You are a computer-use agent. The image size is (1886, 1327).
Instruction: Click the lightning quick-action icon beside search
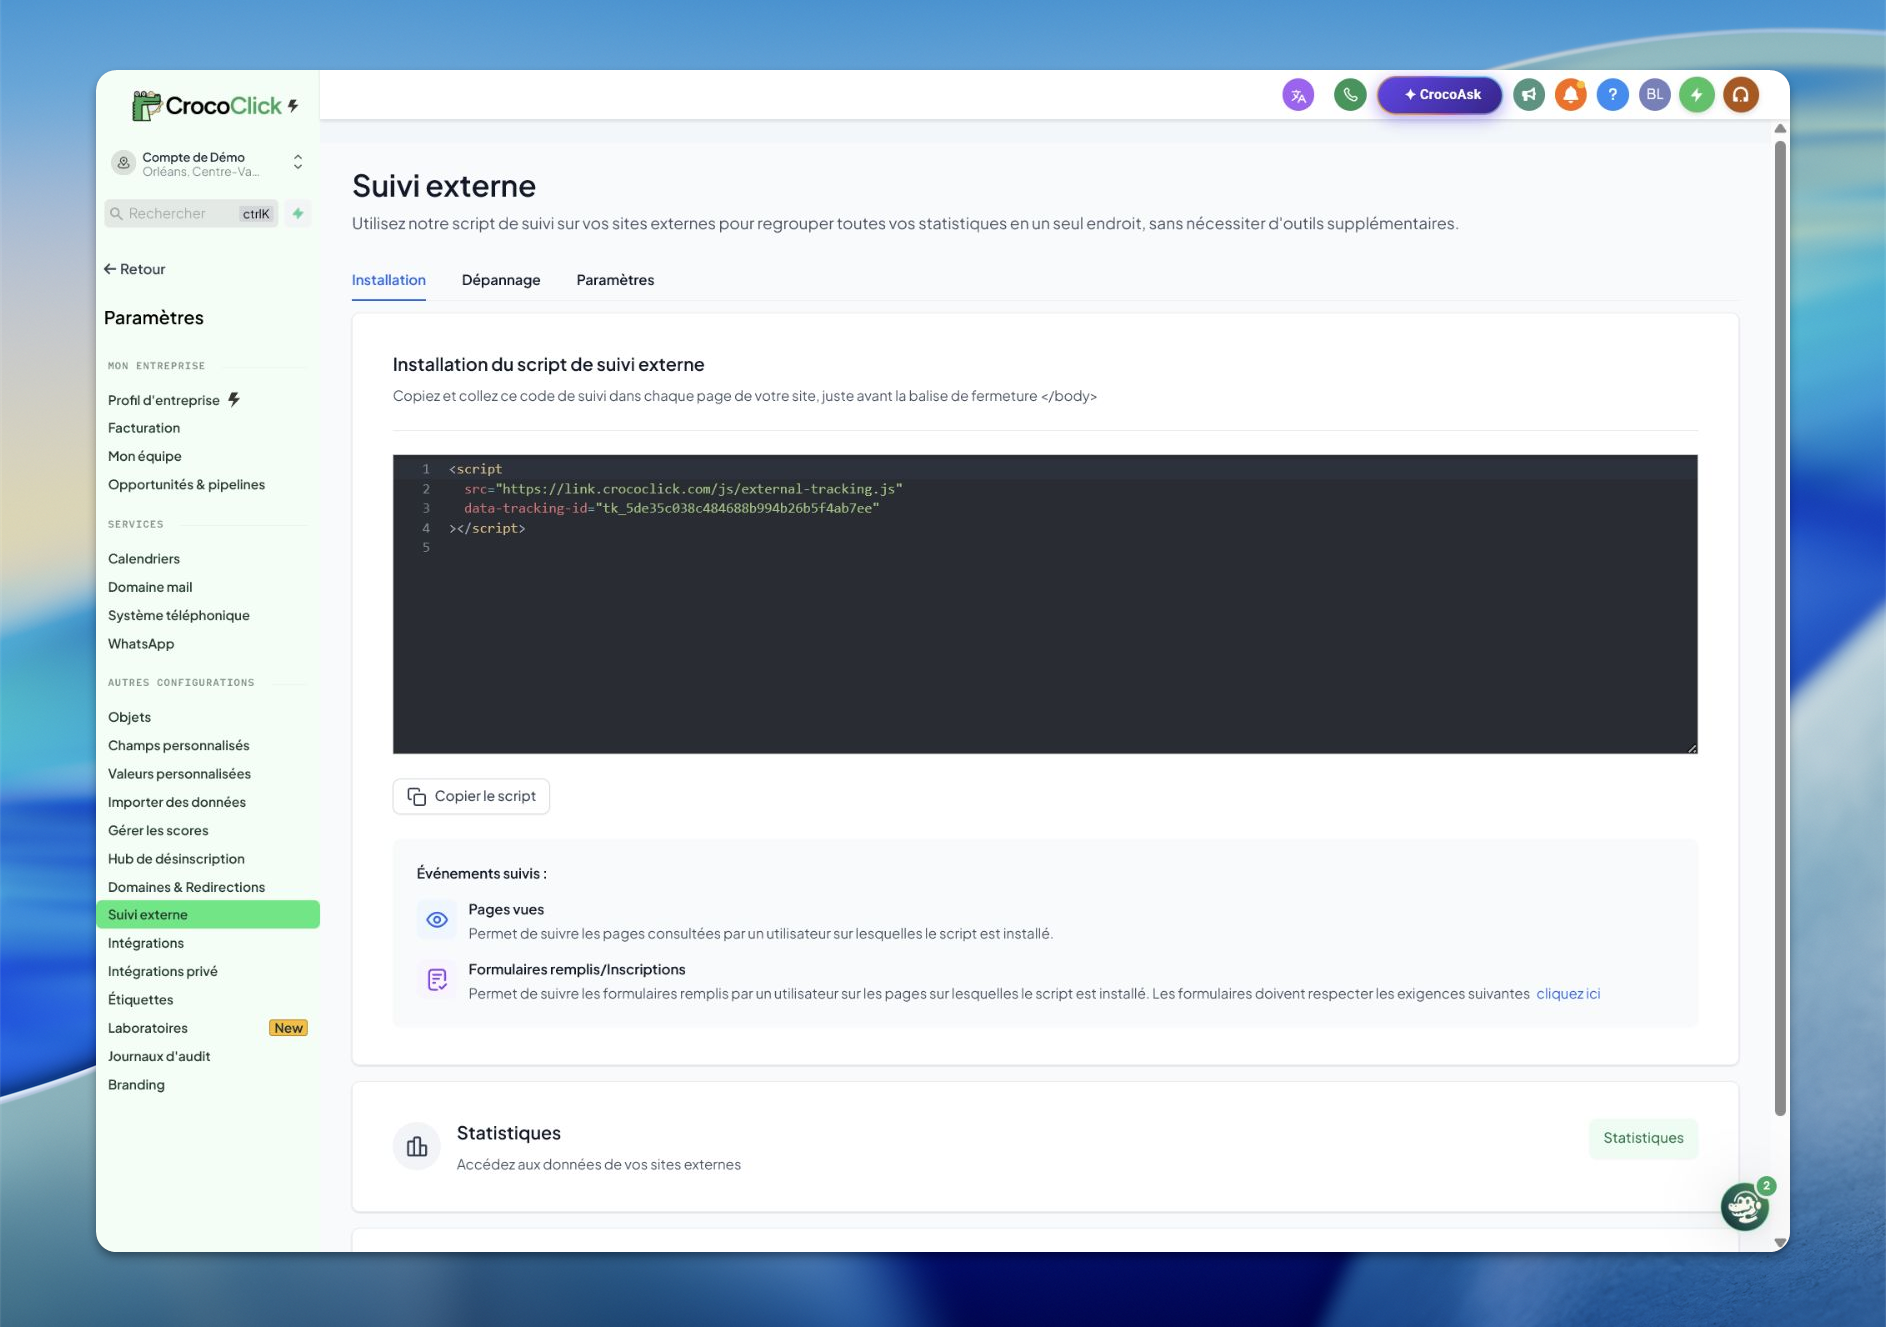pos(298,213)
